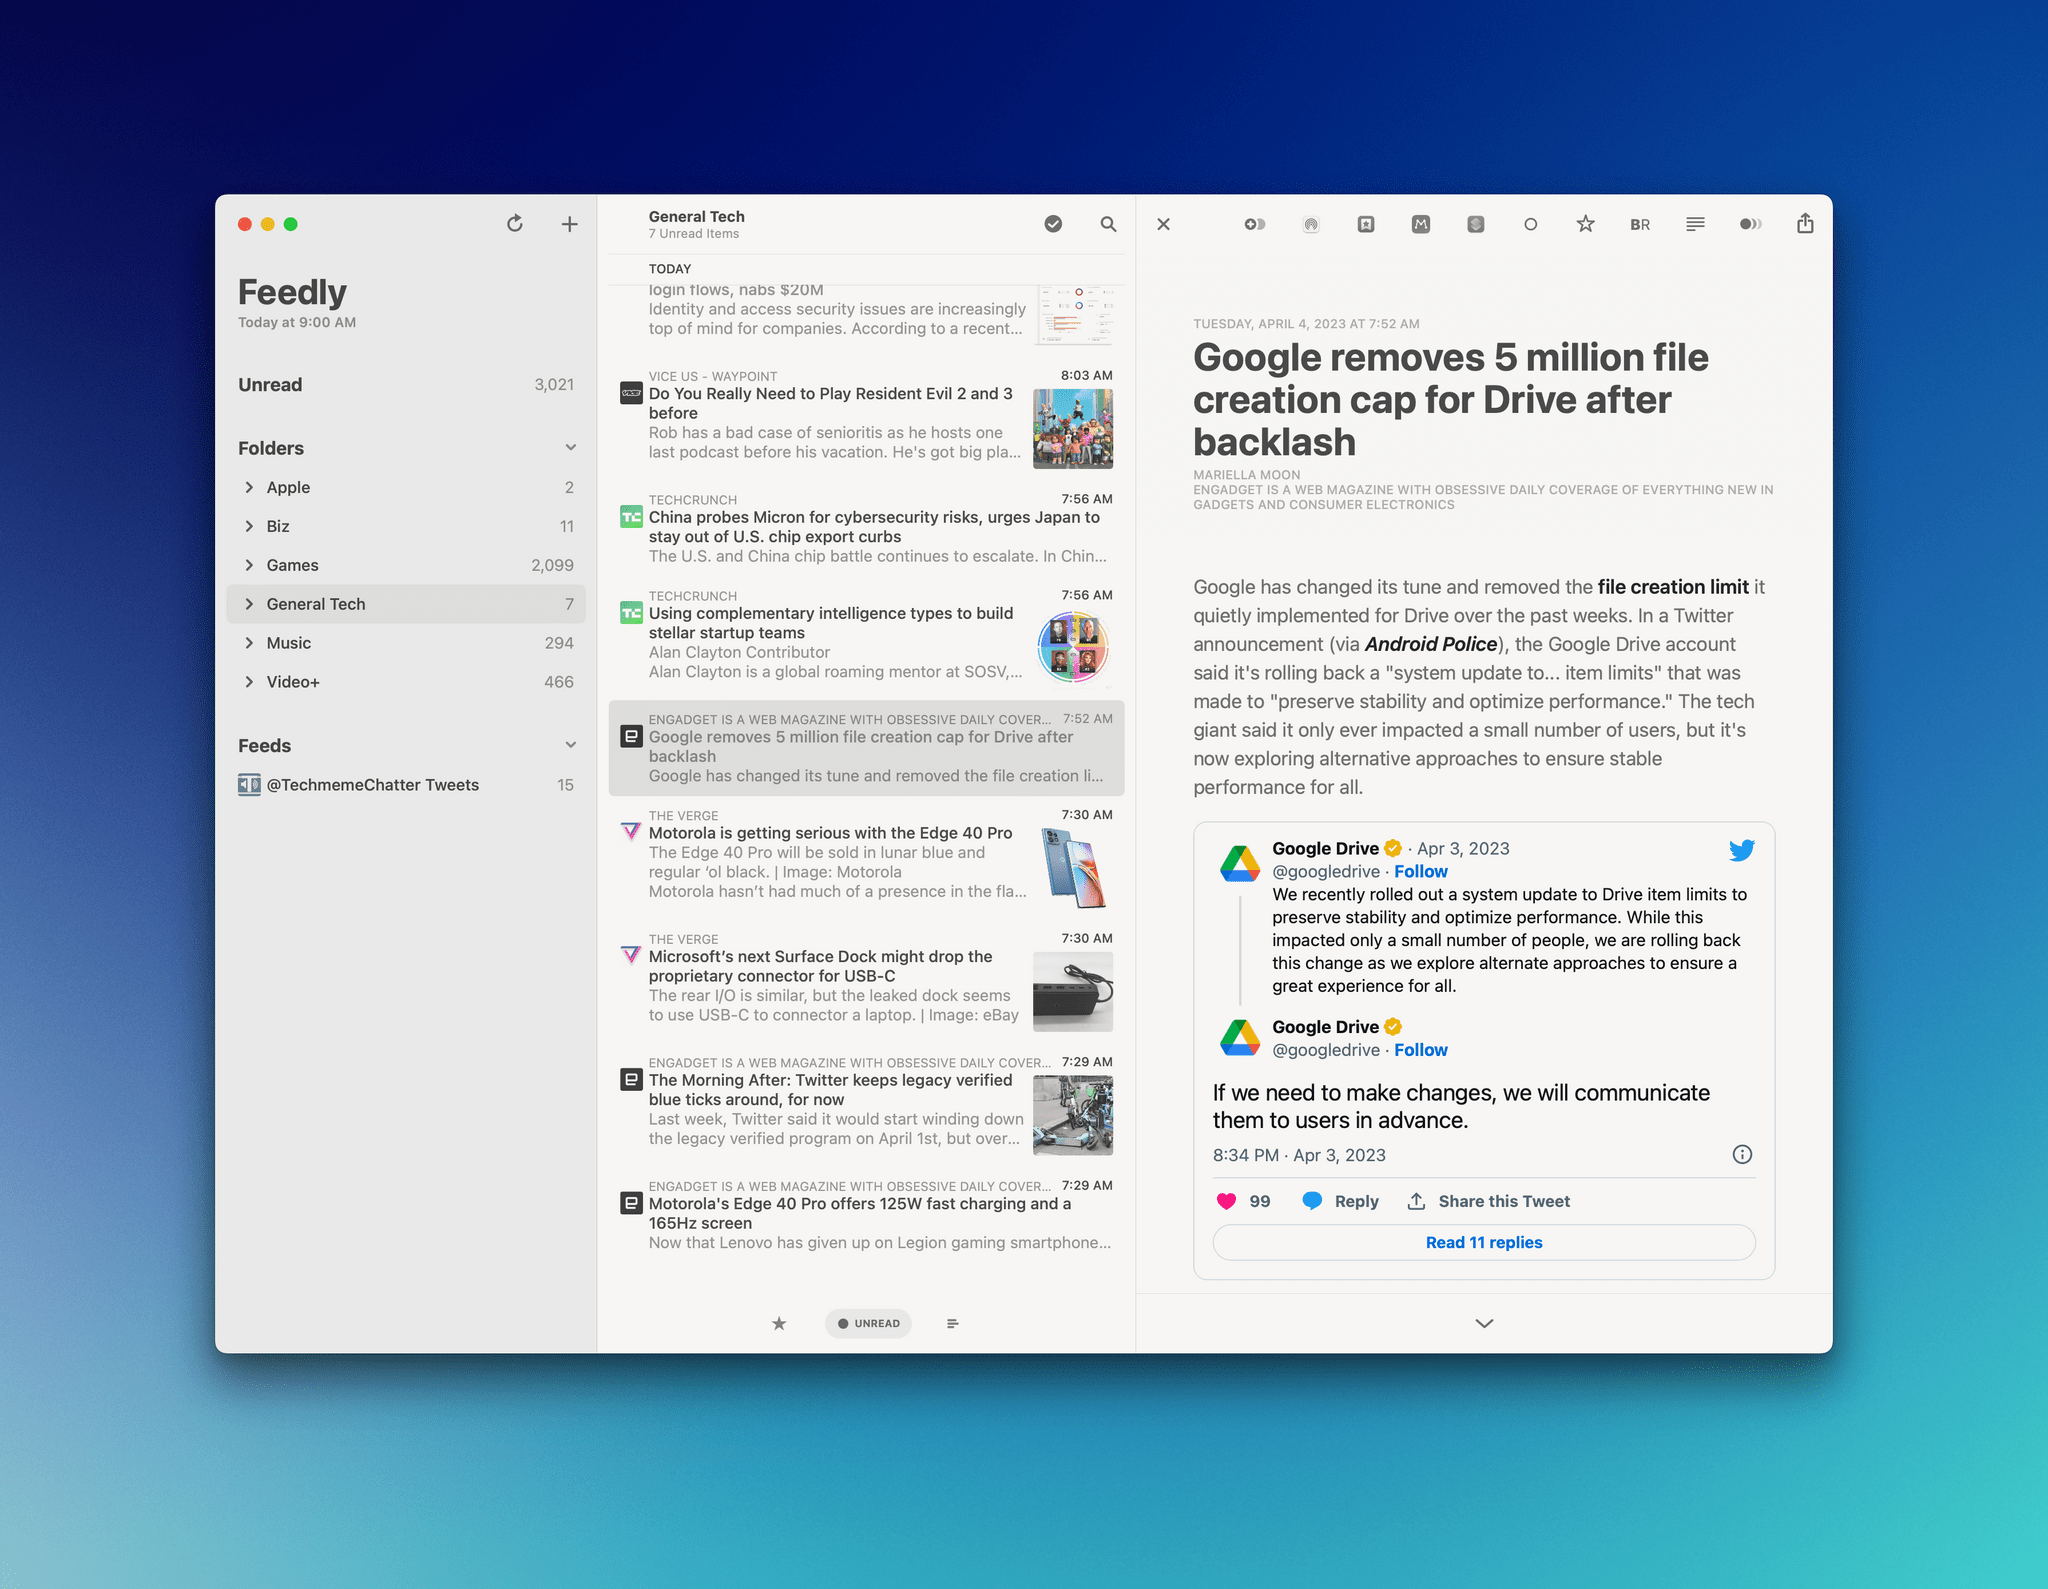Open the tweet timestamp 8:34 PM Apr 3, 2023
2048x1589 pixels.
pyautogui.click(x=1299, y=1155)
